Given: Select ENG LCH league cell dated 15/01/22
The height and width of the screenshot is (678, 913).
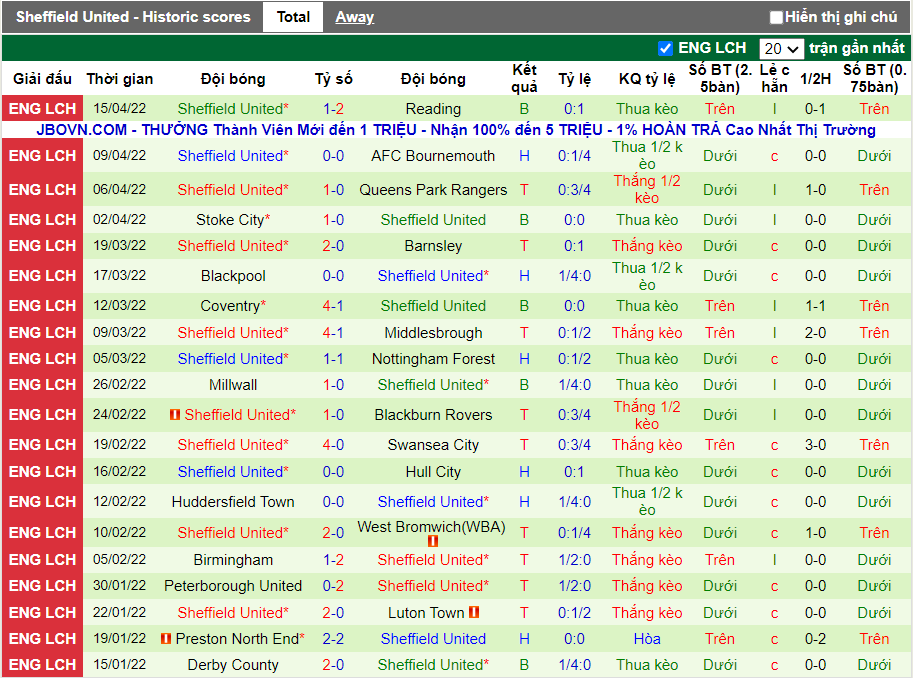Looking at the screenshot, I should [43, 665].
